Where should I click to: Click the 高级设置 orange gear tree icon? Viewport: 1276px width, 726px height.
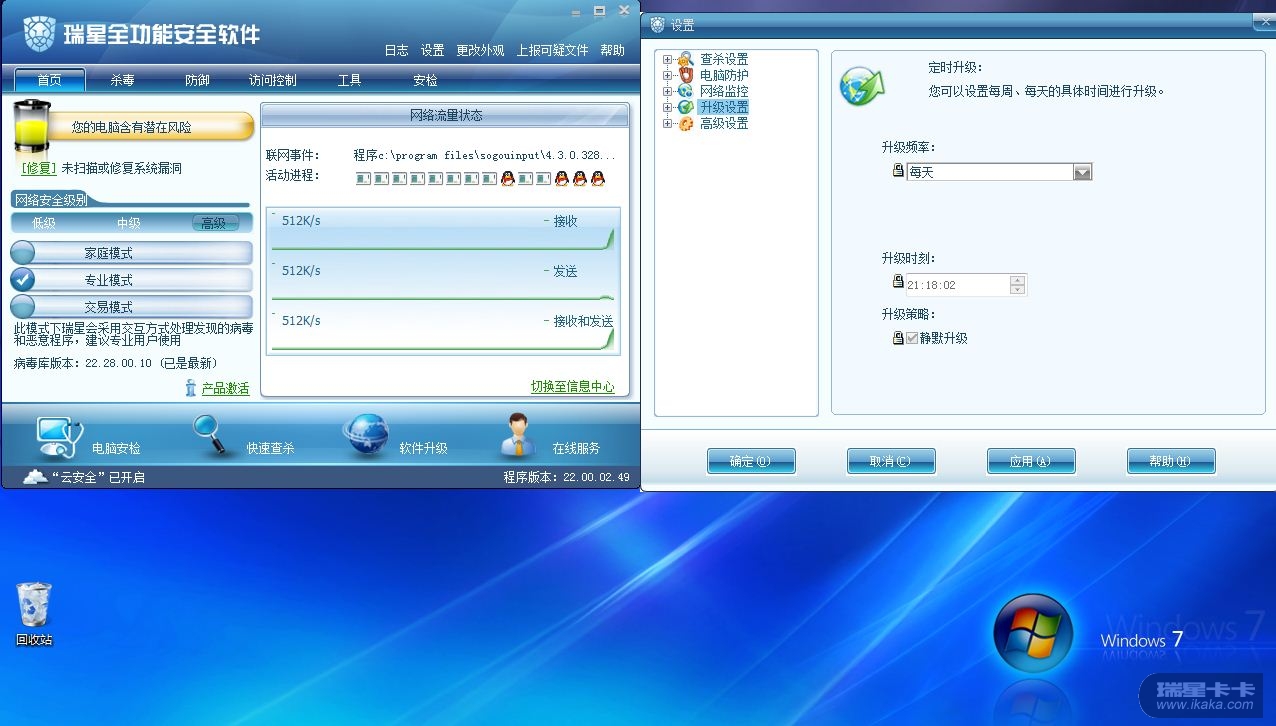(685, 123)
